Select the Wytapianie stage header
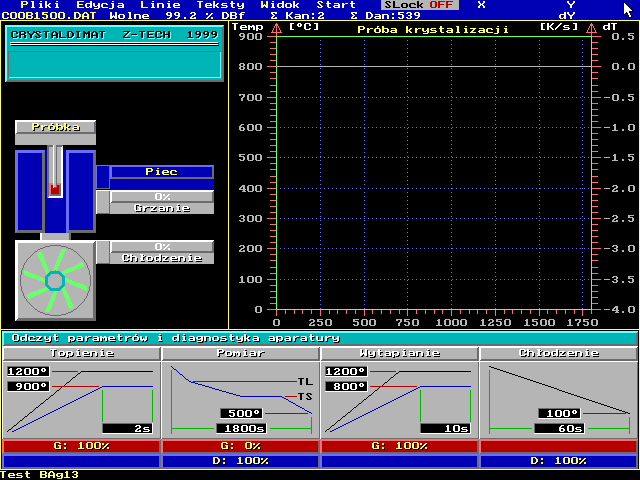640x480 pixels. point(400,353)
